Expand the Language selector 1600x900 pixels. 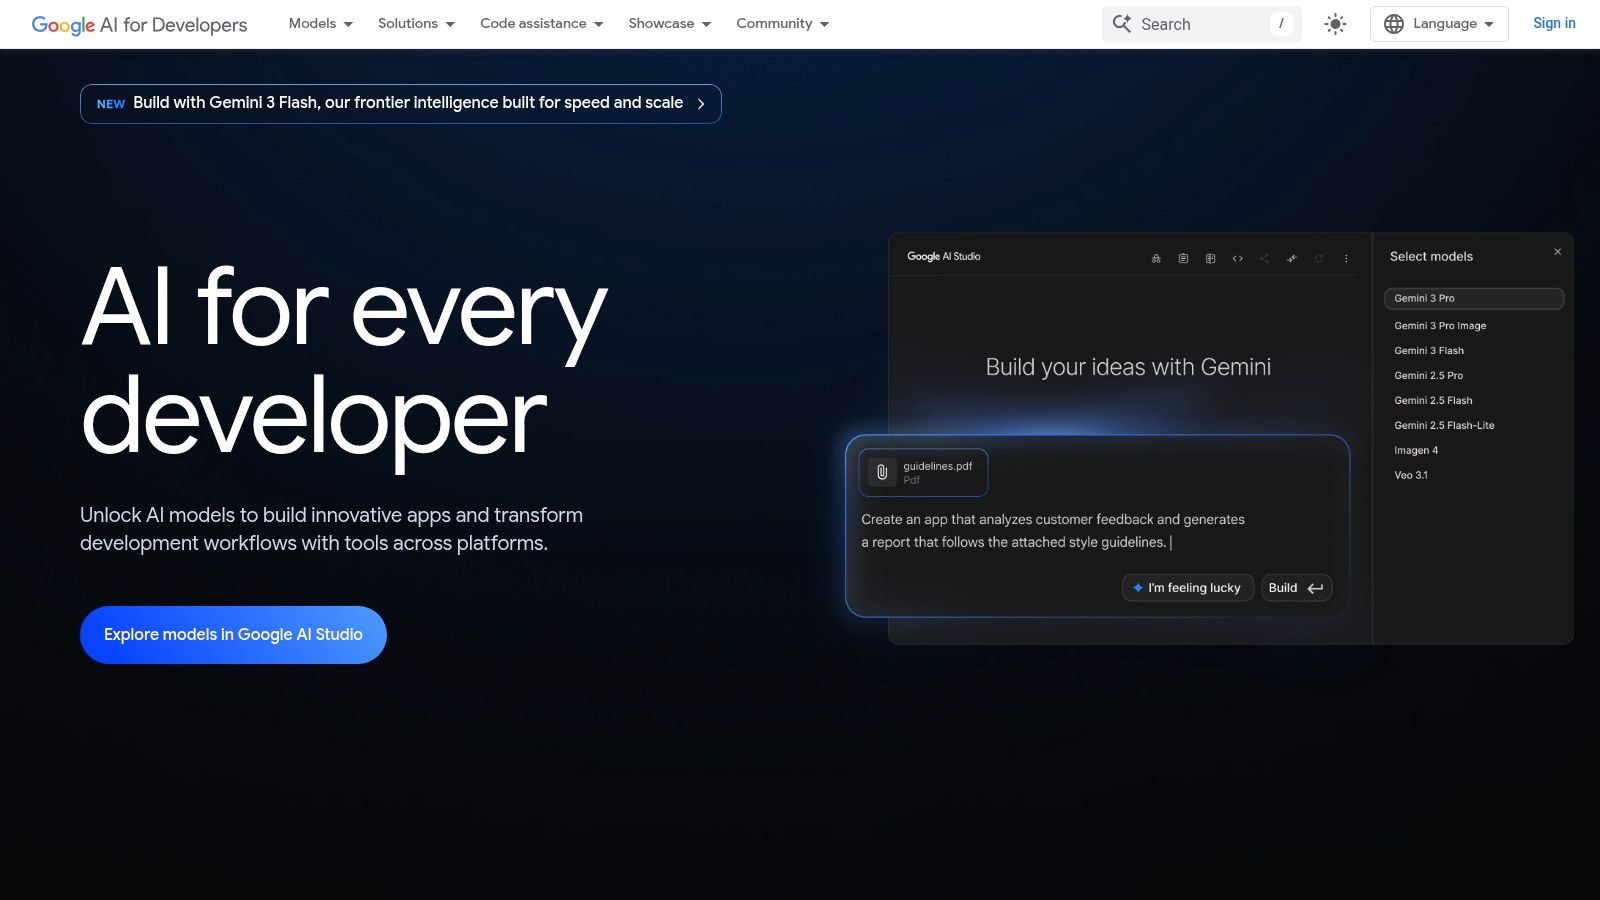click(1438, 23)
